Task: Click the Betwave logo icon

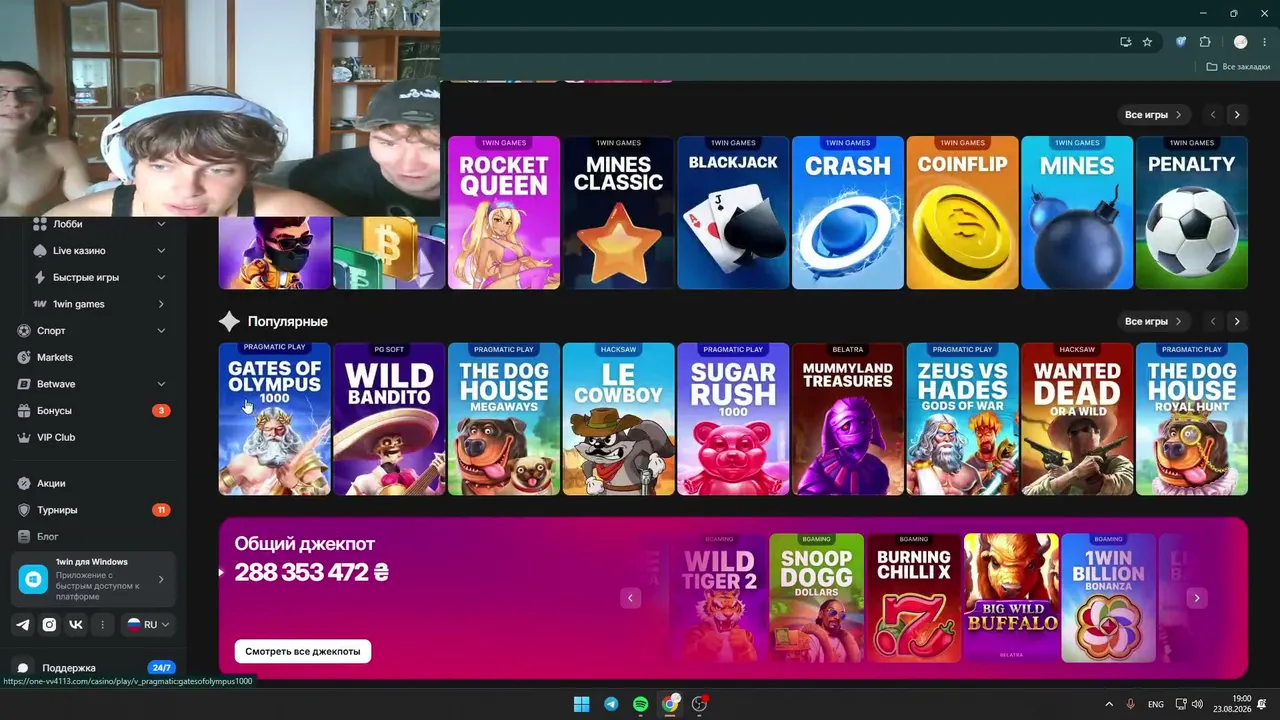Action: coord(25,384)
